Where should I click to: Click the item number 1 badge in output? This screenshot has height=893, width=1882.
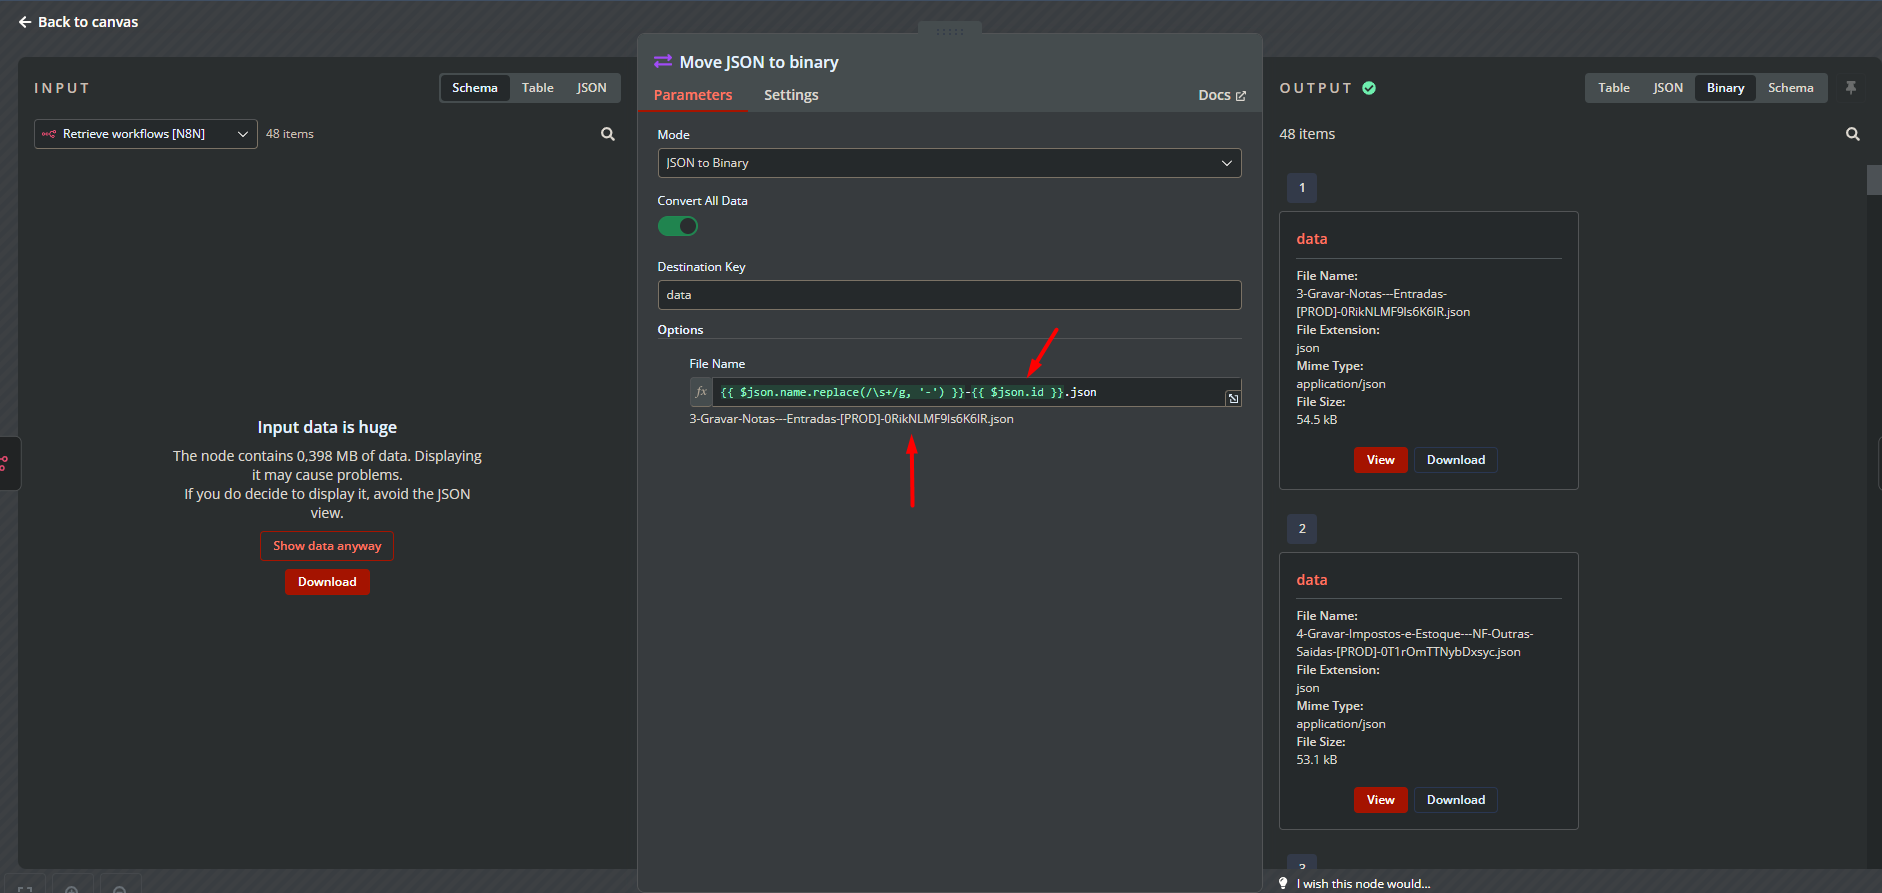[x=1302, y=188]
